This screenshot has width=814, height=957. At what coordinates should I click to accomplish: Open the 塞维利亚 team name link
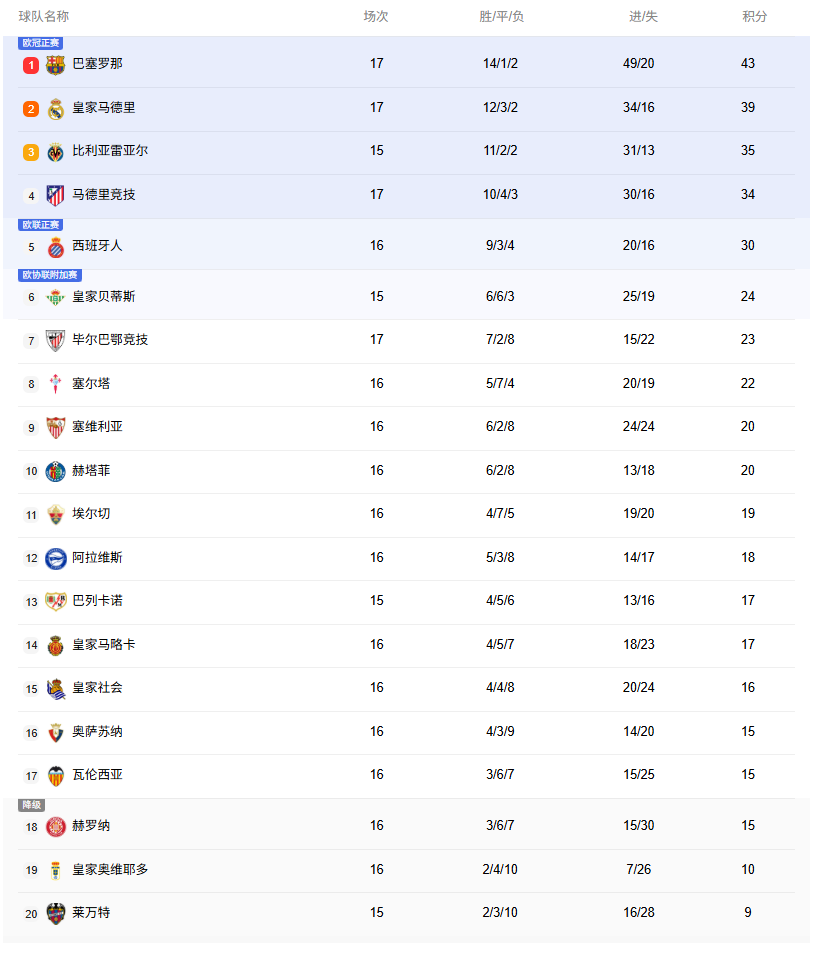tap(97, 427)
